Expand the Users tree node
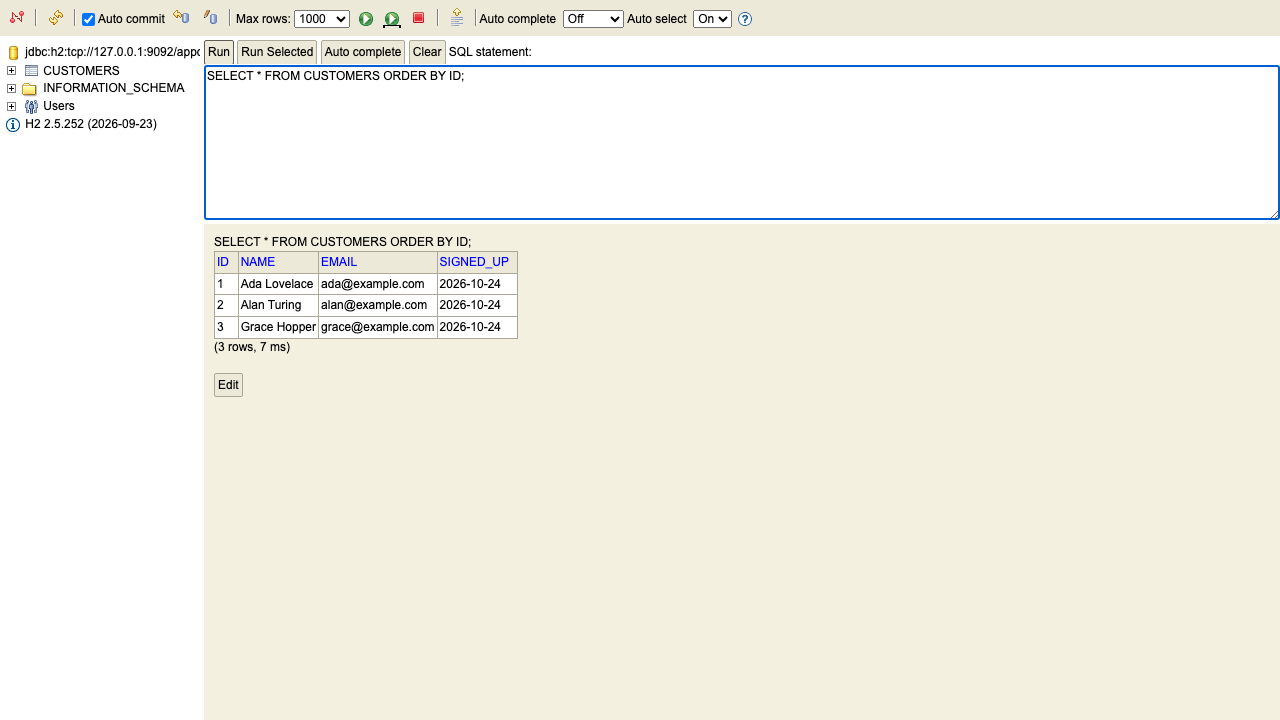This screenshot has height=720, width=1280. [x=12, y=106]
